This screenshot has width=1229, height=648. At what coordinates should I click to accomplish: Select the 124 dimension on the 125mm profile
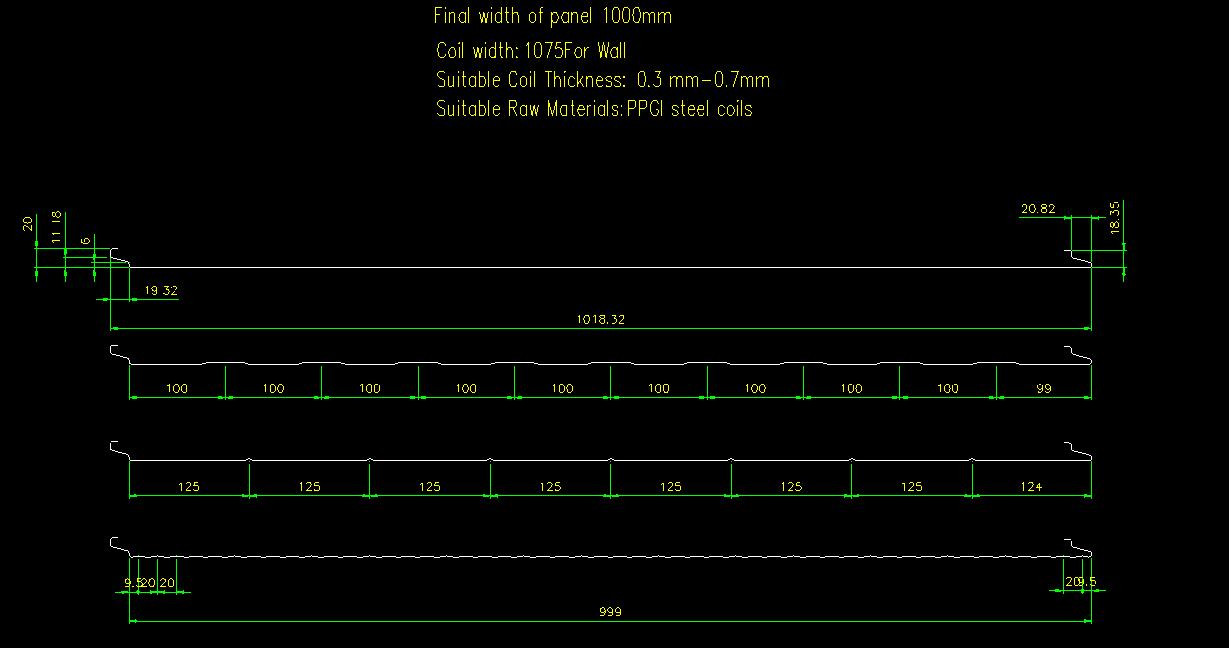[x=1031, y=487]
